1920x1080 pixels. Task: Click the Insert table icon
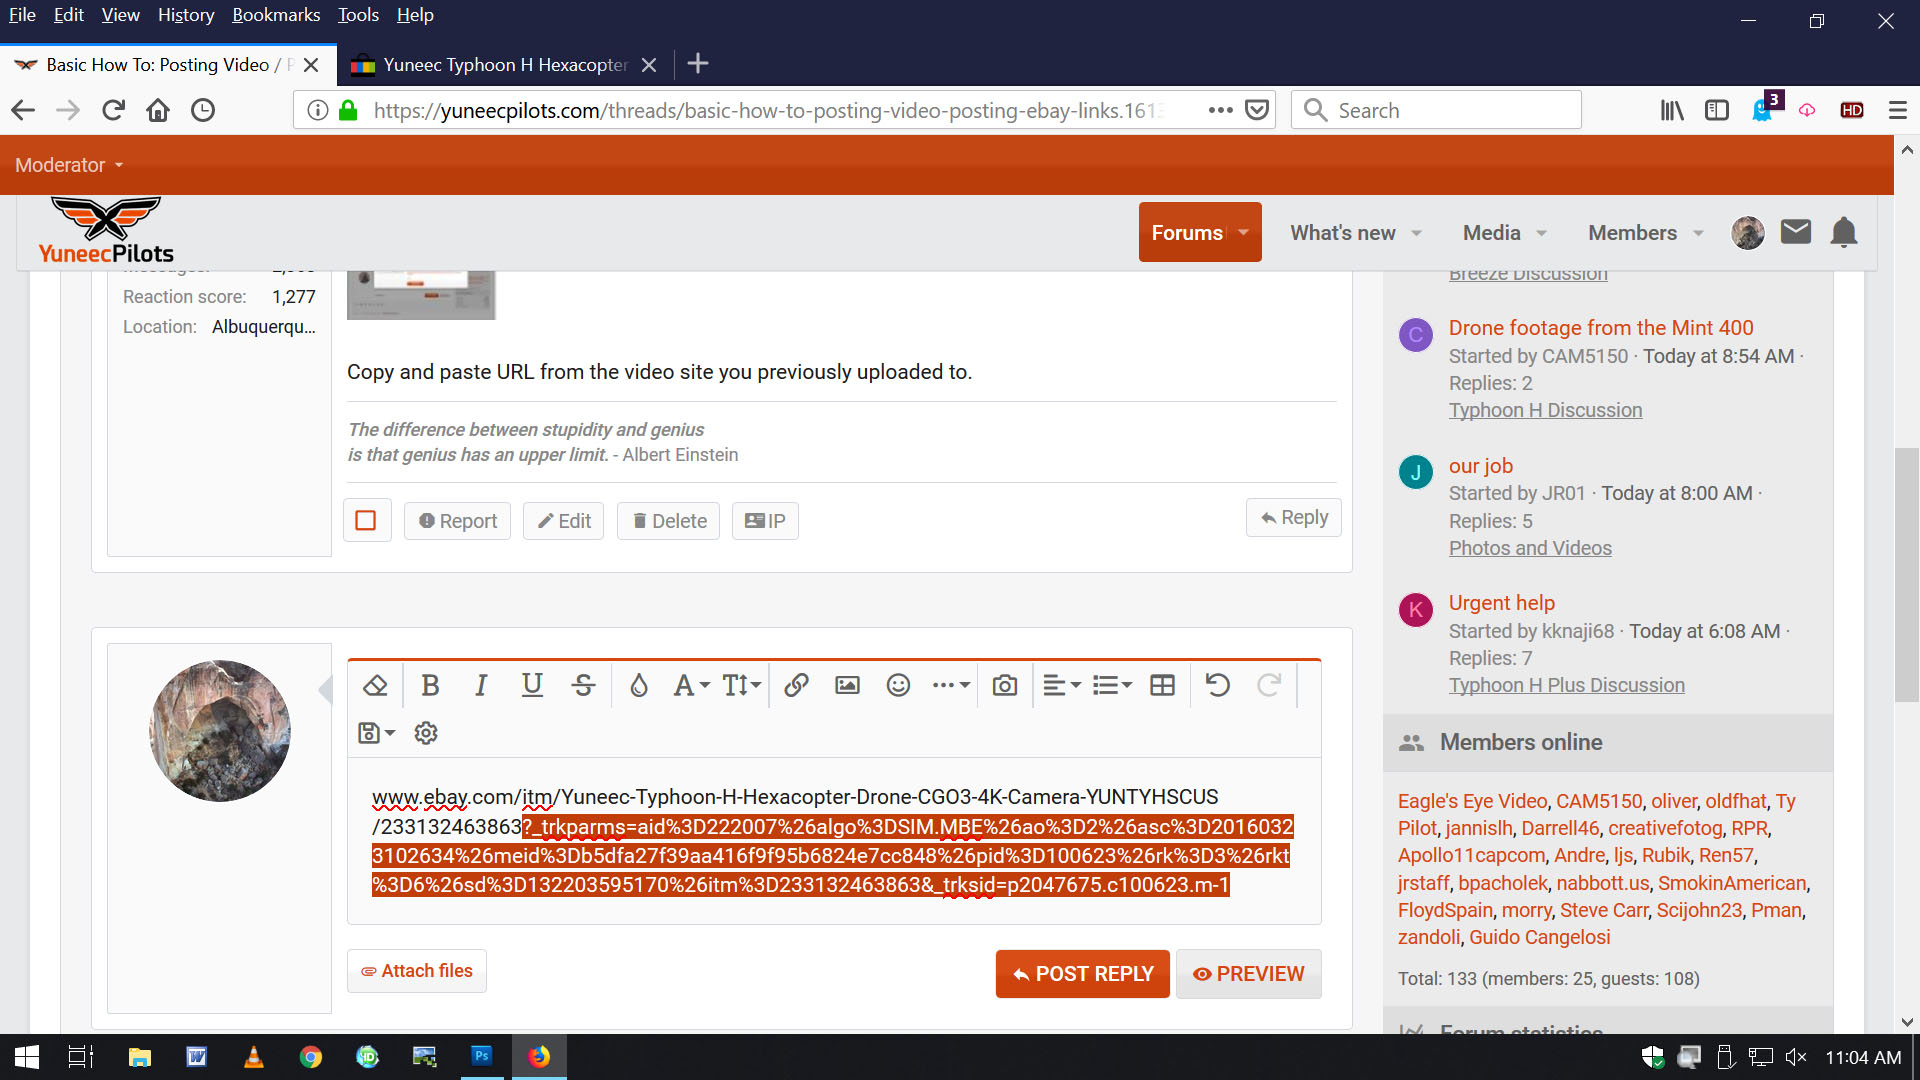[x=1162, y=685]
